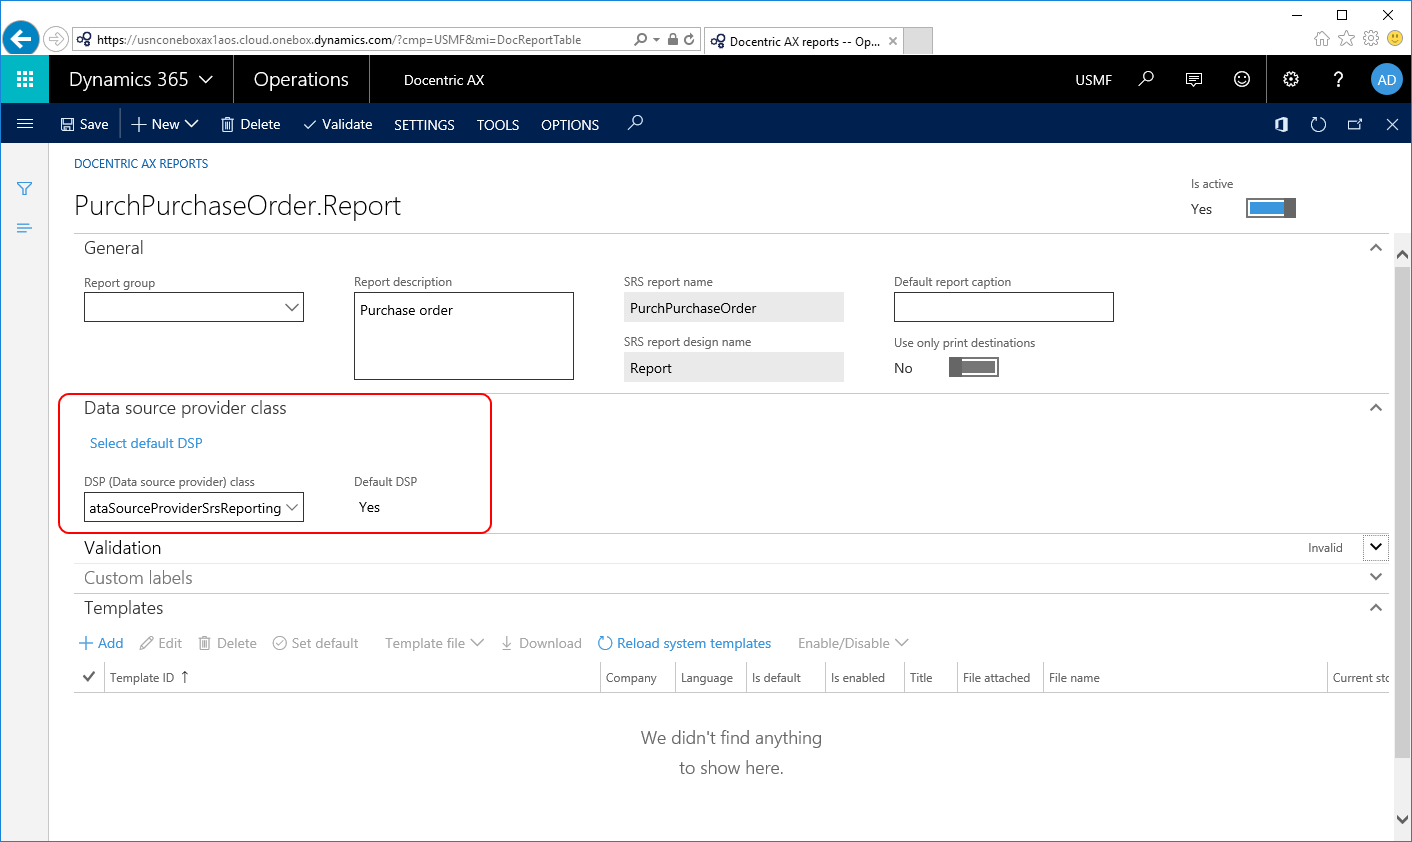
Task: Collapse the Templates section chevron
Action: coord(1376,608)
